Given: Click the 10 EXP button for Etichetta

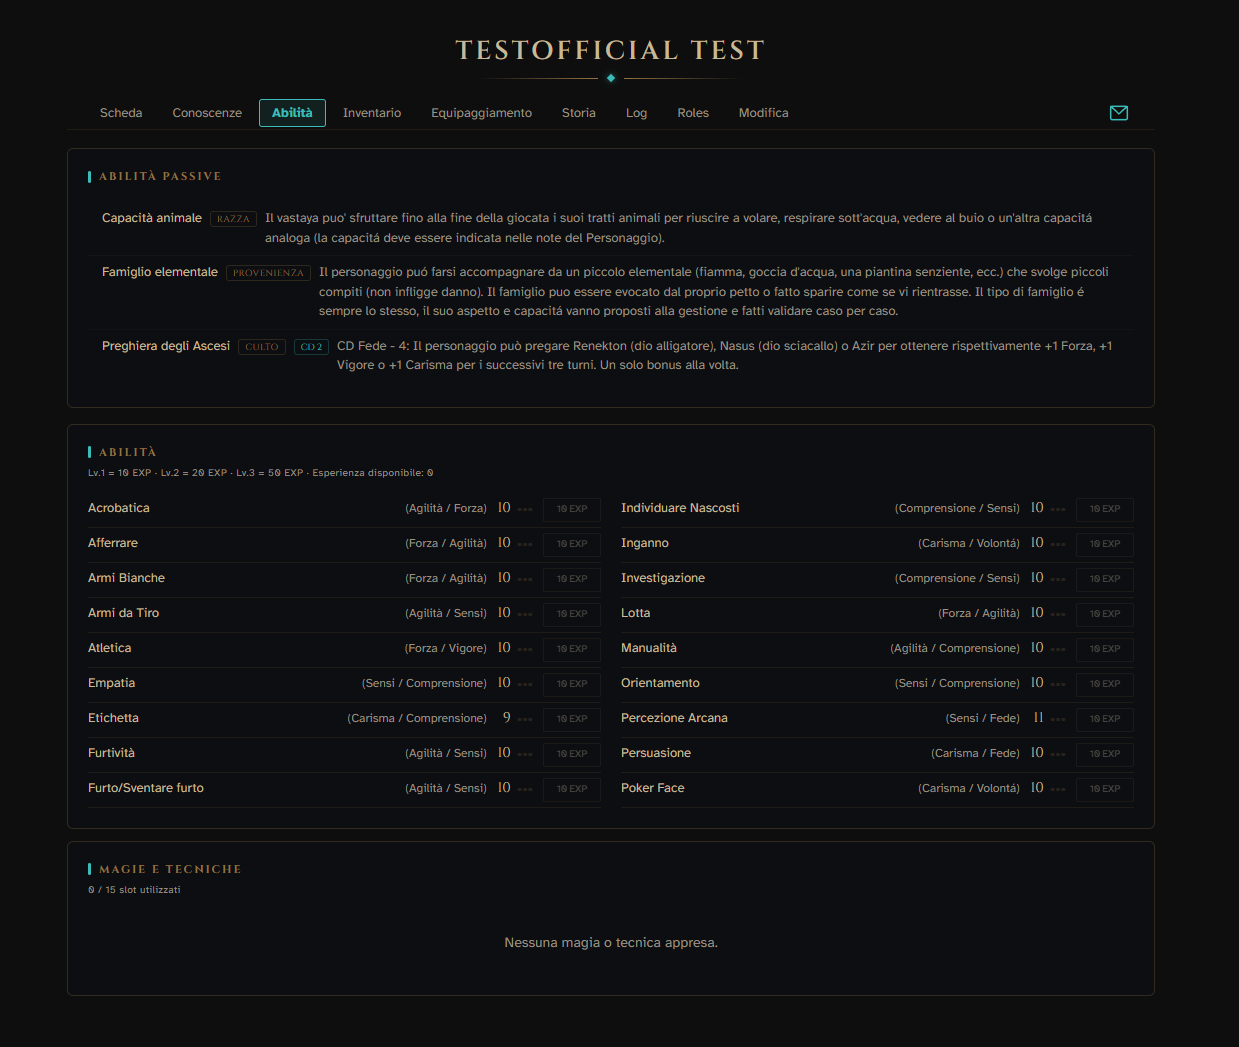Looking at the screenshot, I should [x=572, y=719].
